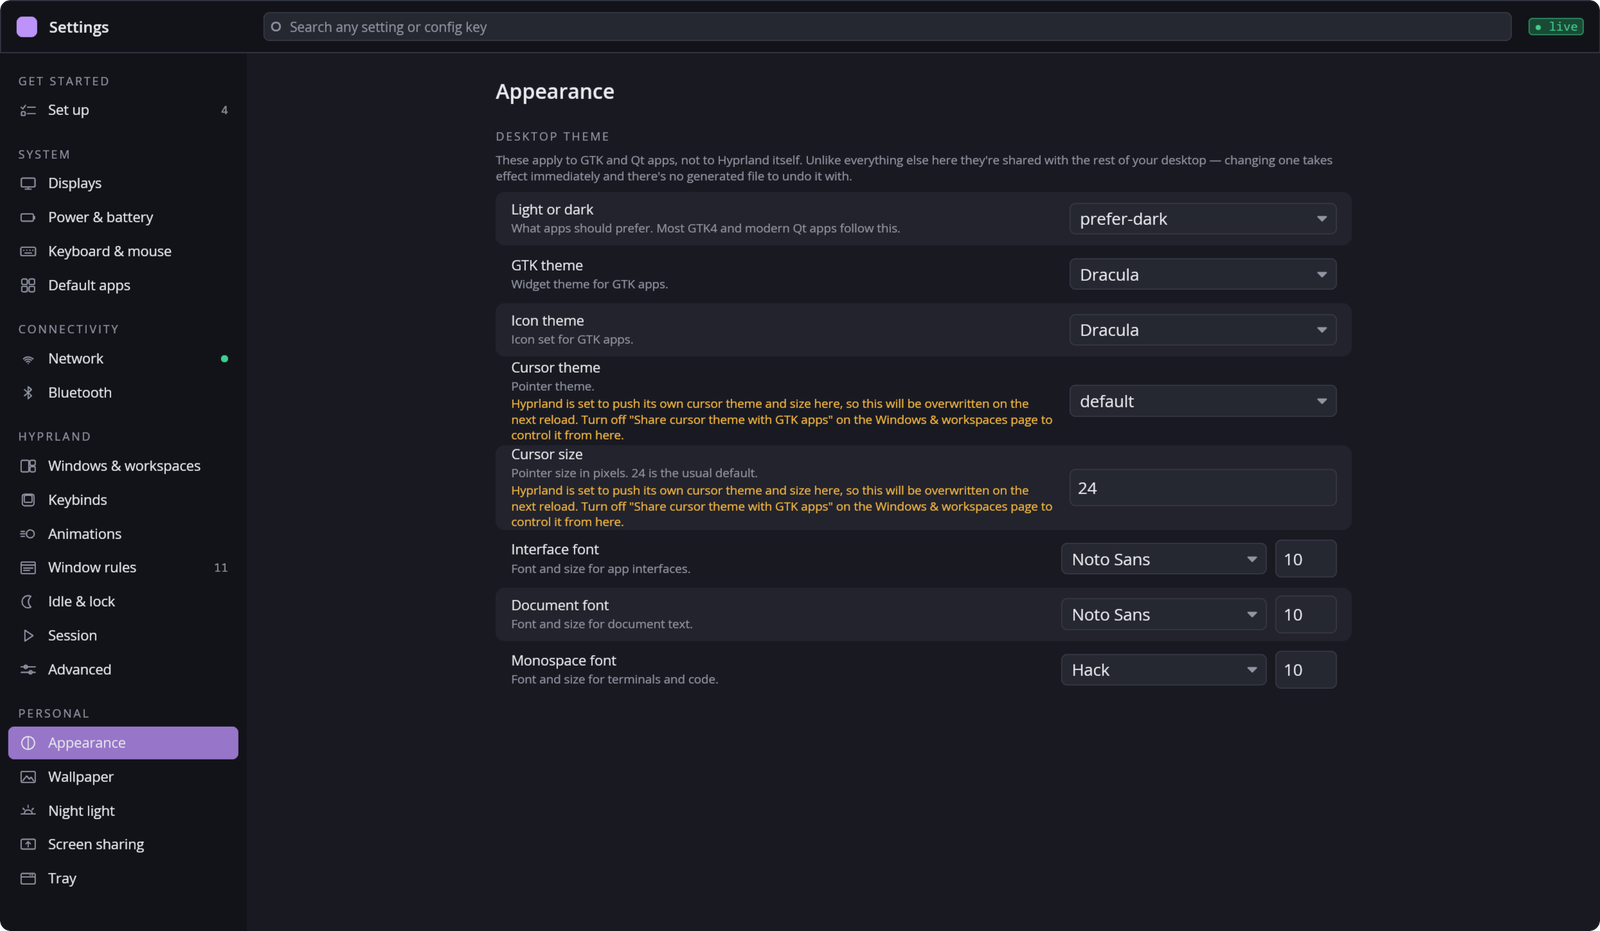The height and width of the screenshot is (931, 1600).
Task: Click the Default apps grid icon
Action: [28, 285]
